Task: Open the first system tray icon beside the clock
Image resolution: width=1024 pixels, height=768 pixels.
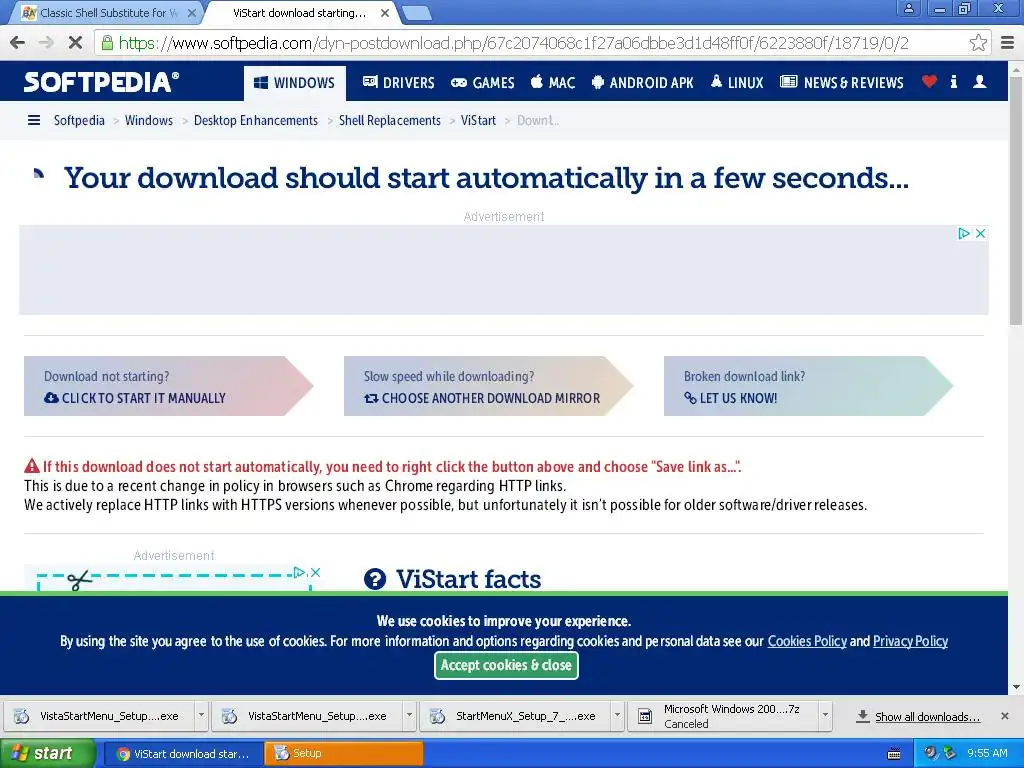Action: click(930, 753)
